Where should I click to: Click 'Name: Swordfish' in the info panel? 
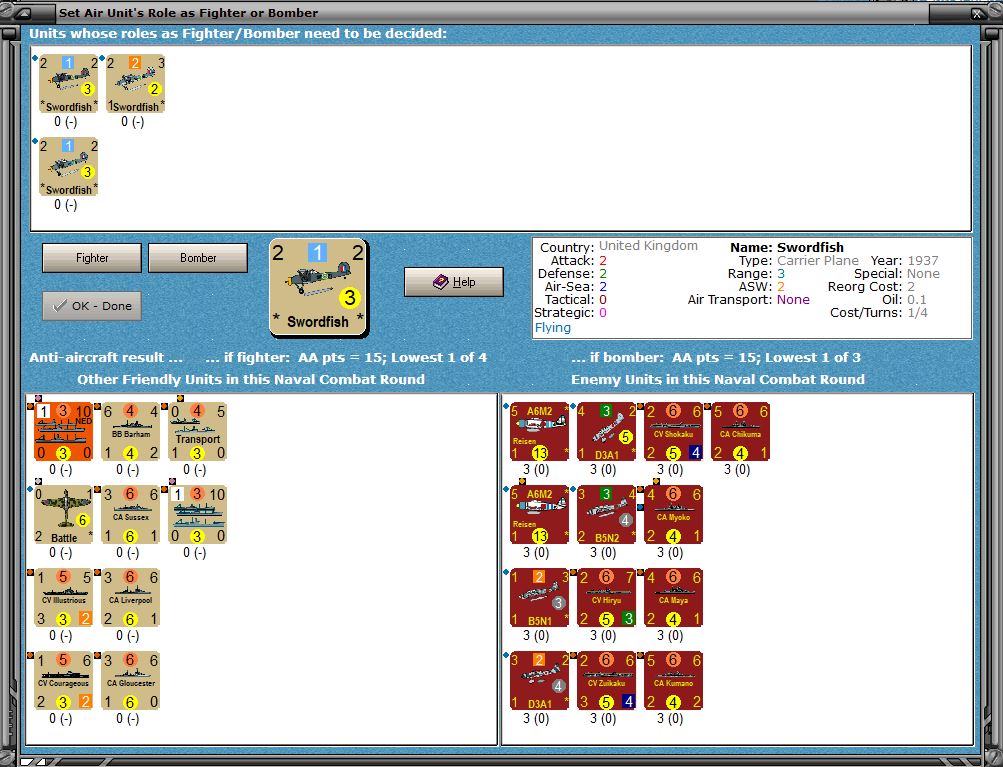(787, 247)
